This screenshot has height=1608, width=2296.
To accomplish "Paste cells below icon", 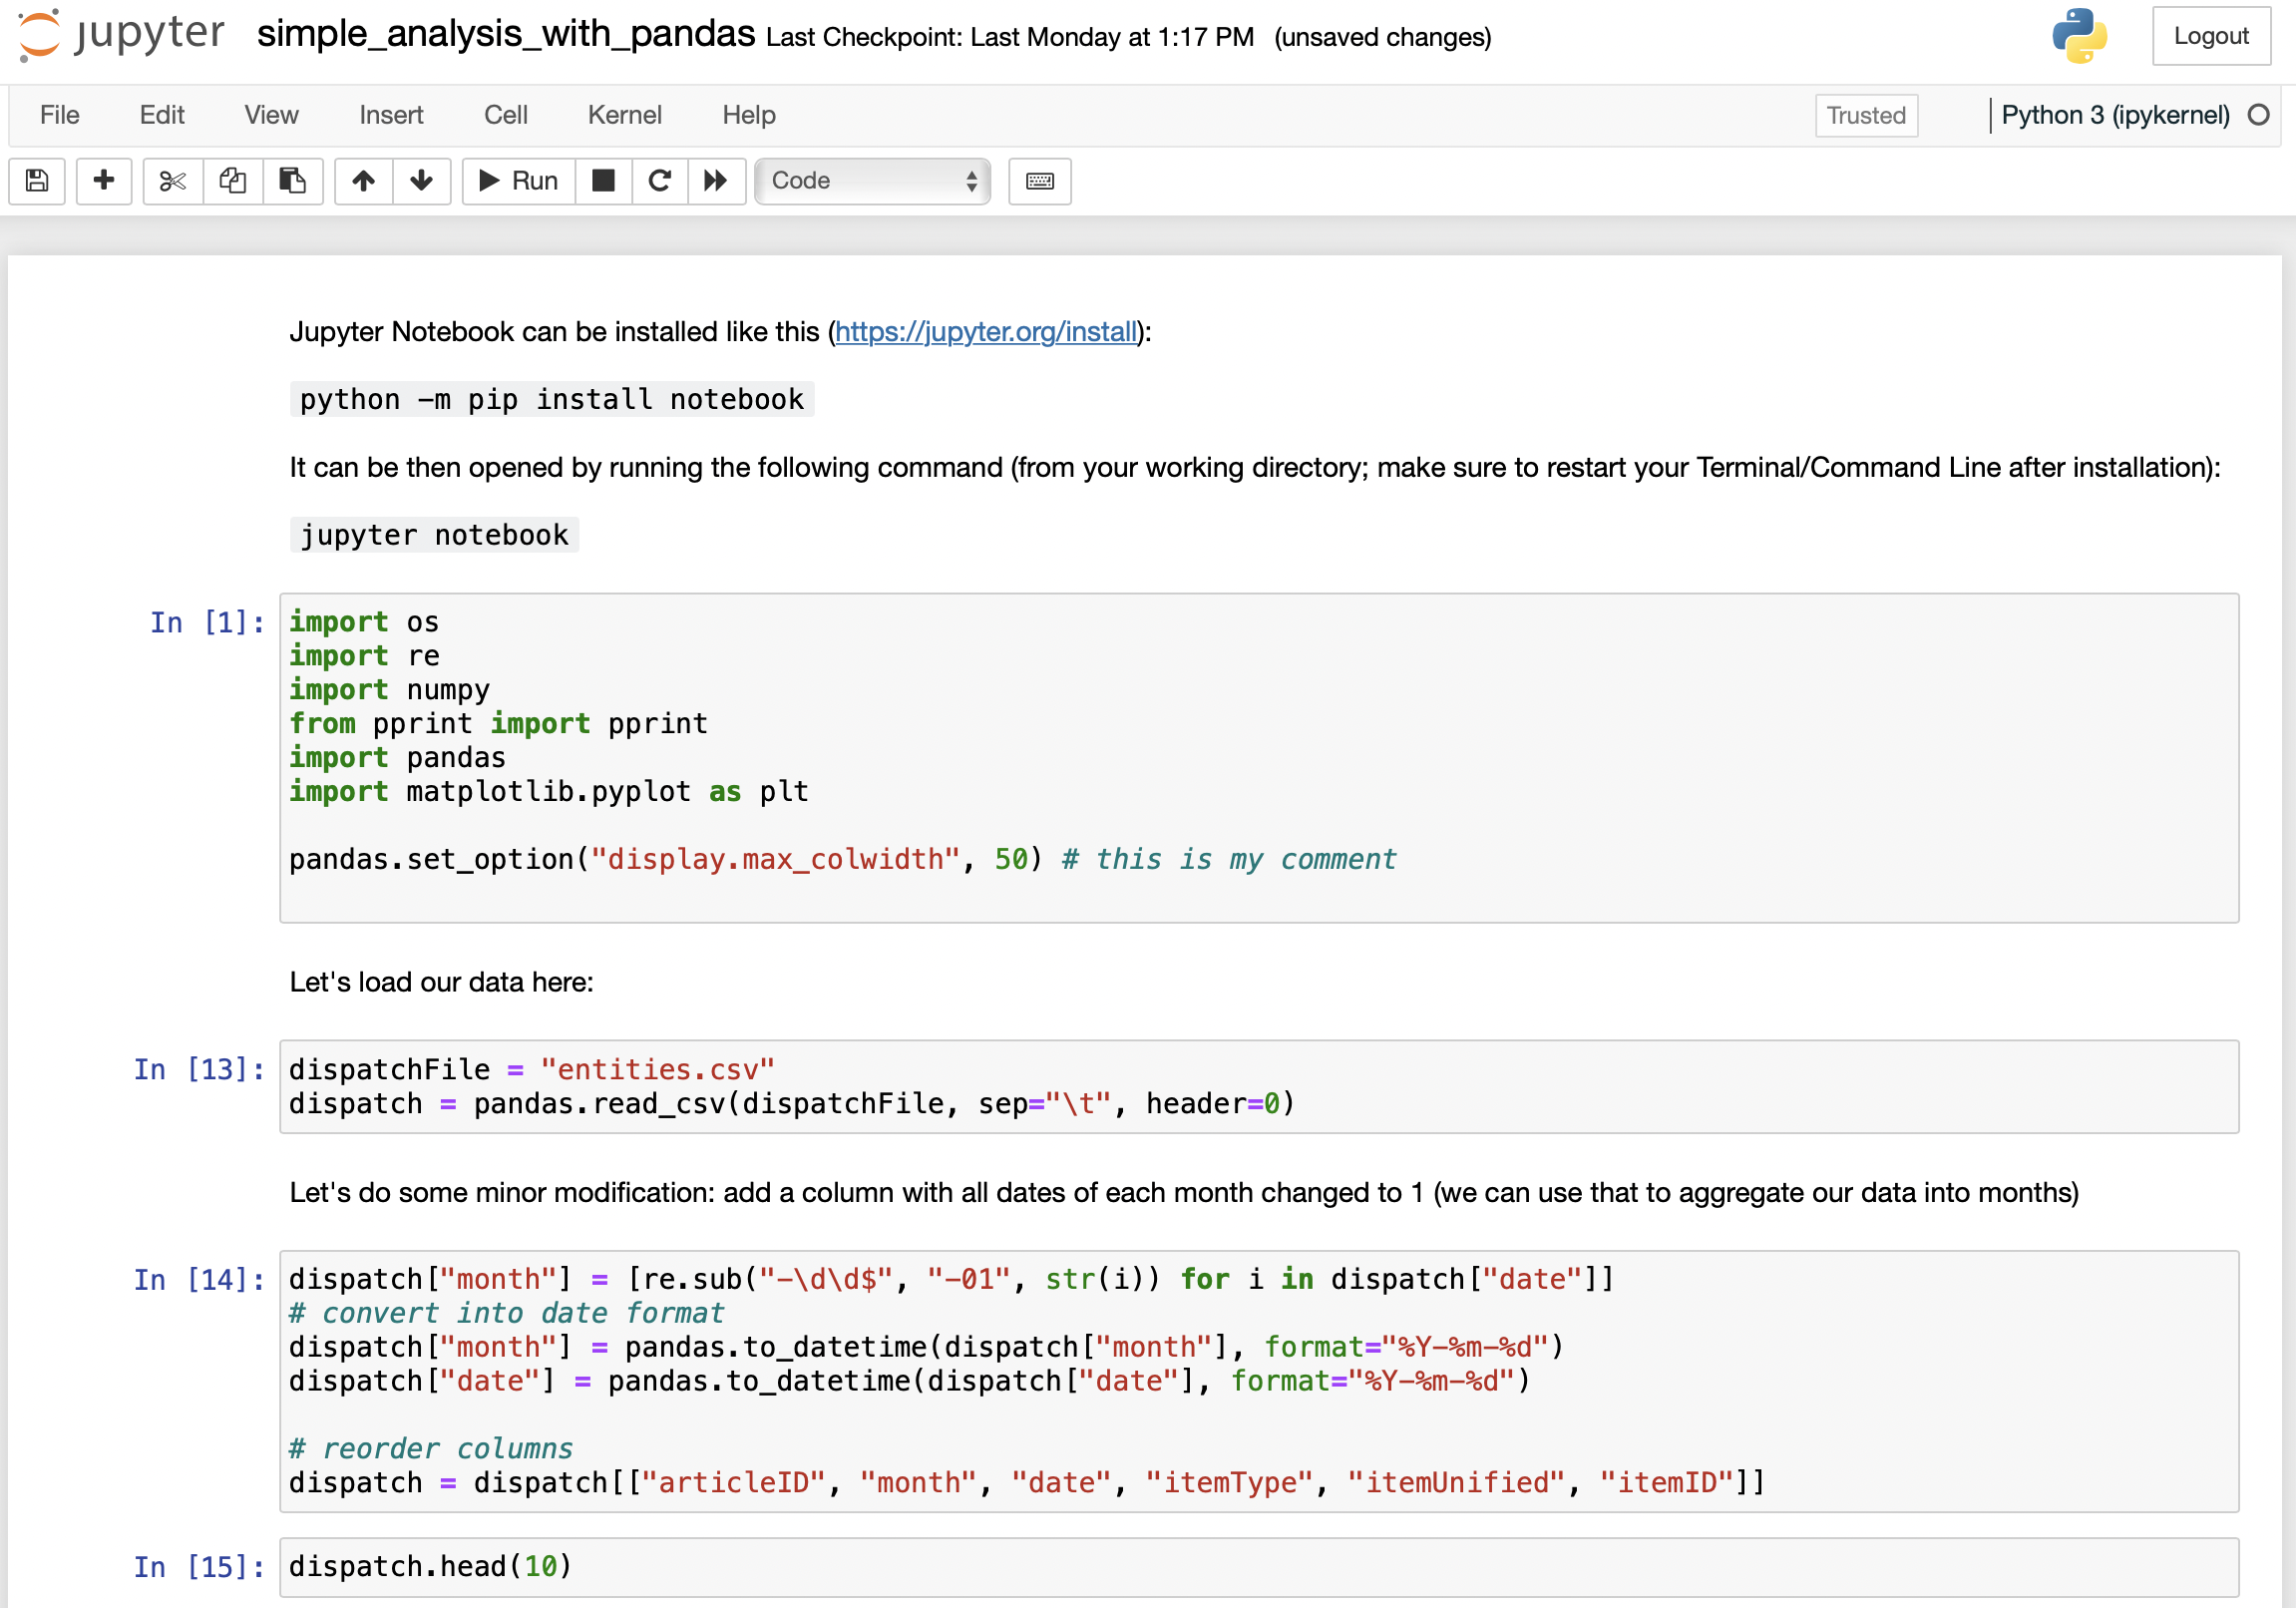I will click(x=292, y=181).
